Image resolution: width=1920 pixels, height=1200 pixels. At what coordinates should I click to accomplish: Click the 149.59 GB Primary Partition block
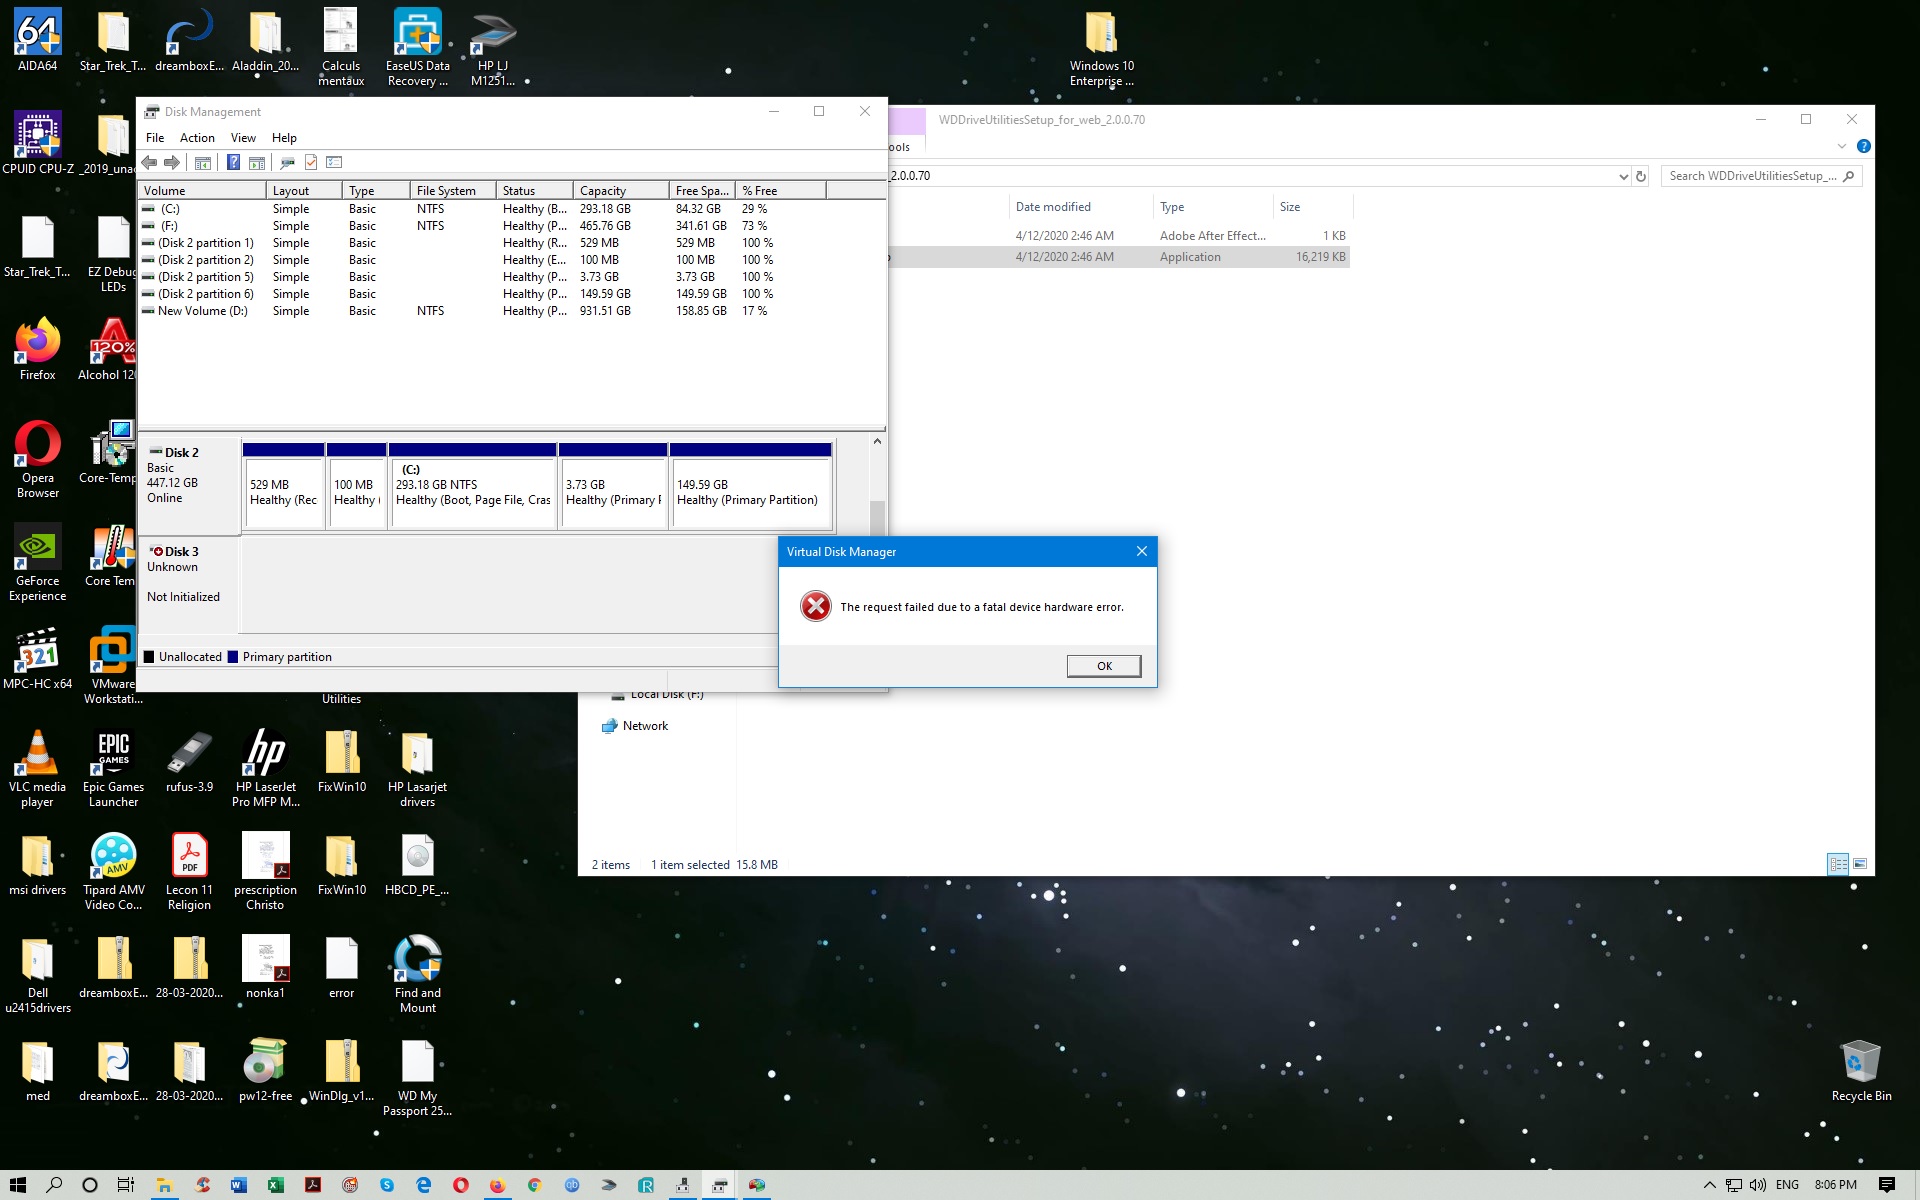pyautogui.click(x=750, y=492)
